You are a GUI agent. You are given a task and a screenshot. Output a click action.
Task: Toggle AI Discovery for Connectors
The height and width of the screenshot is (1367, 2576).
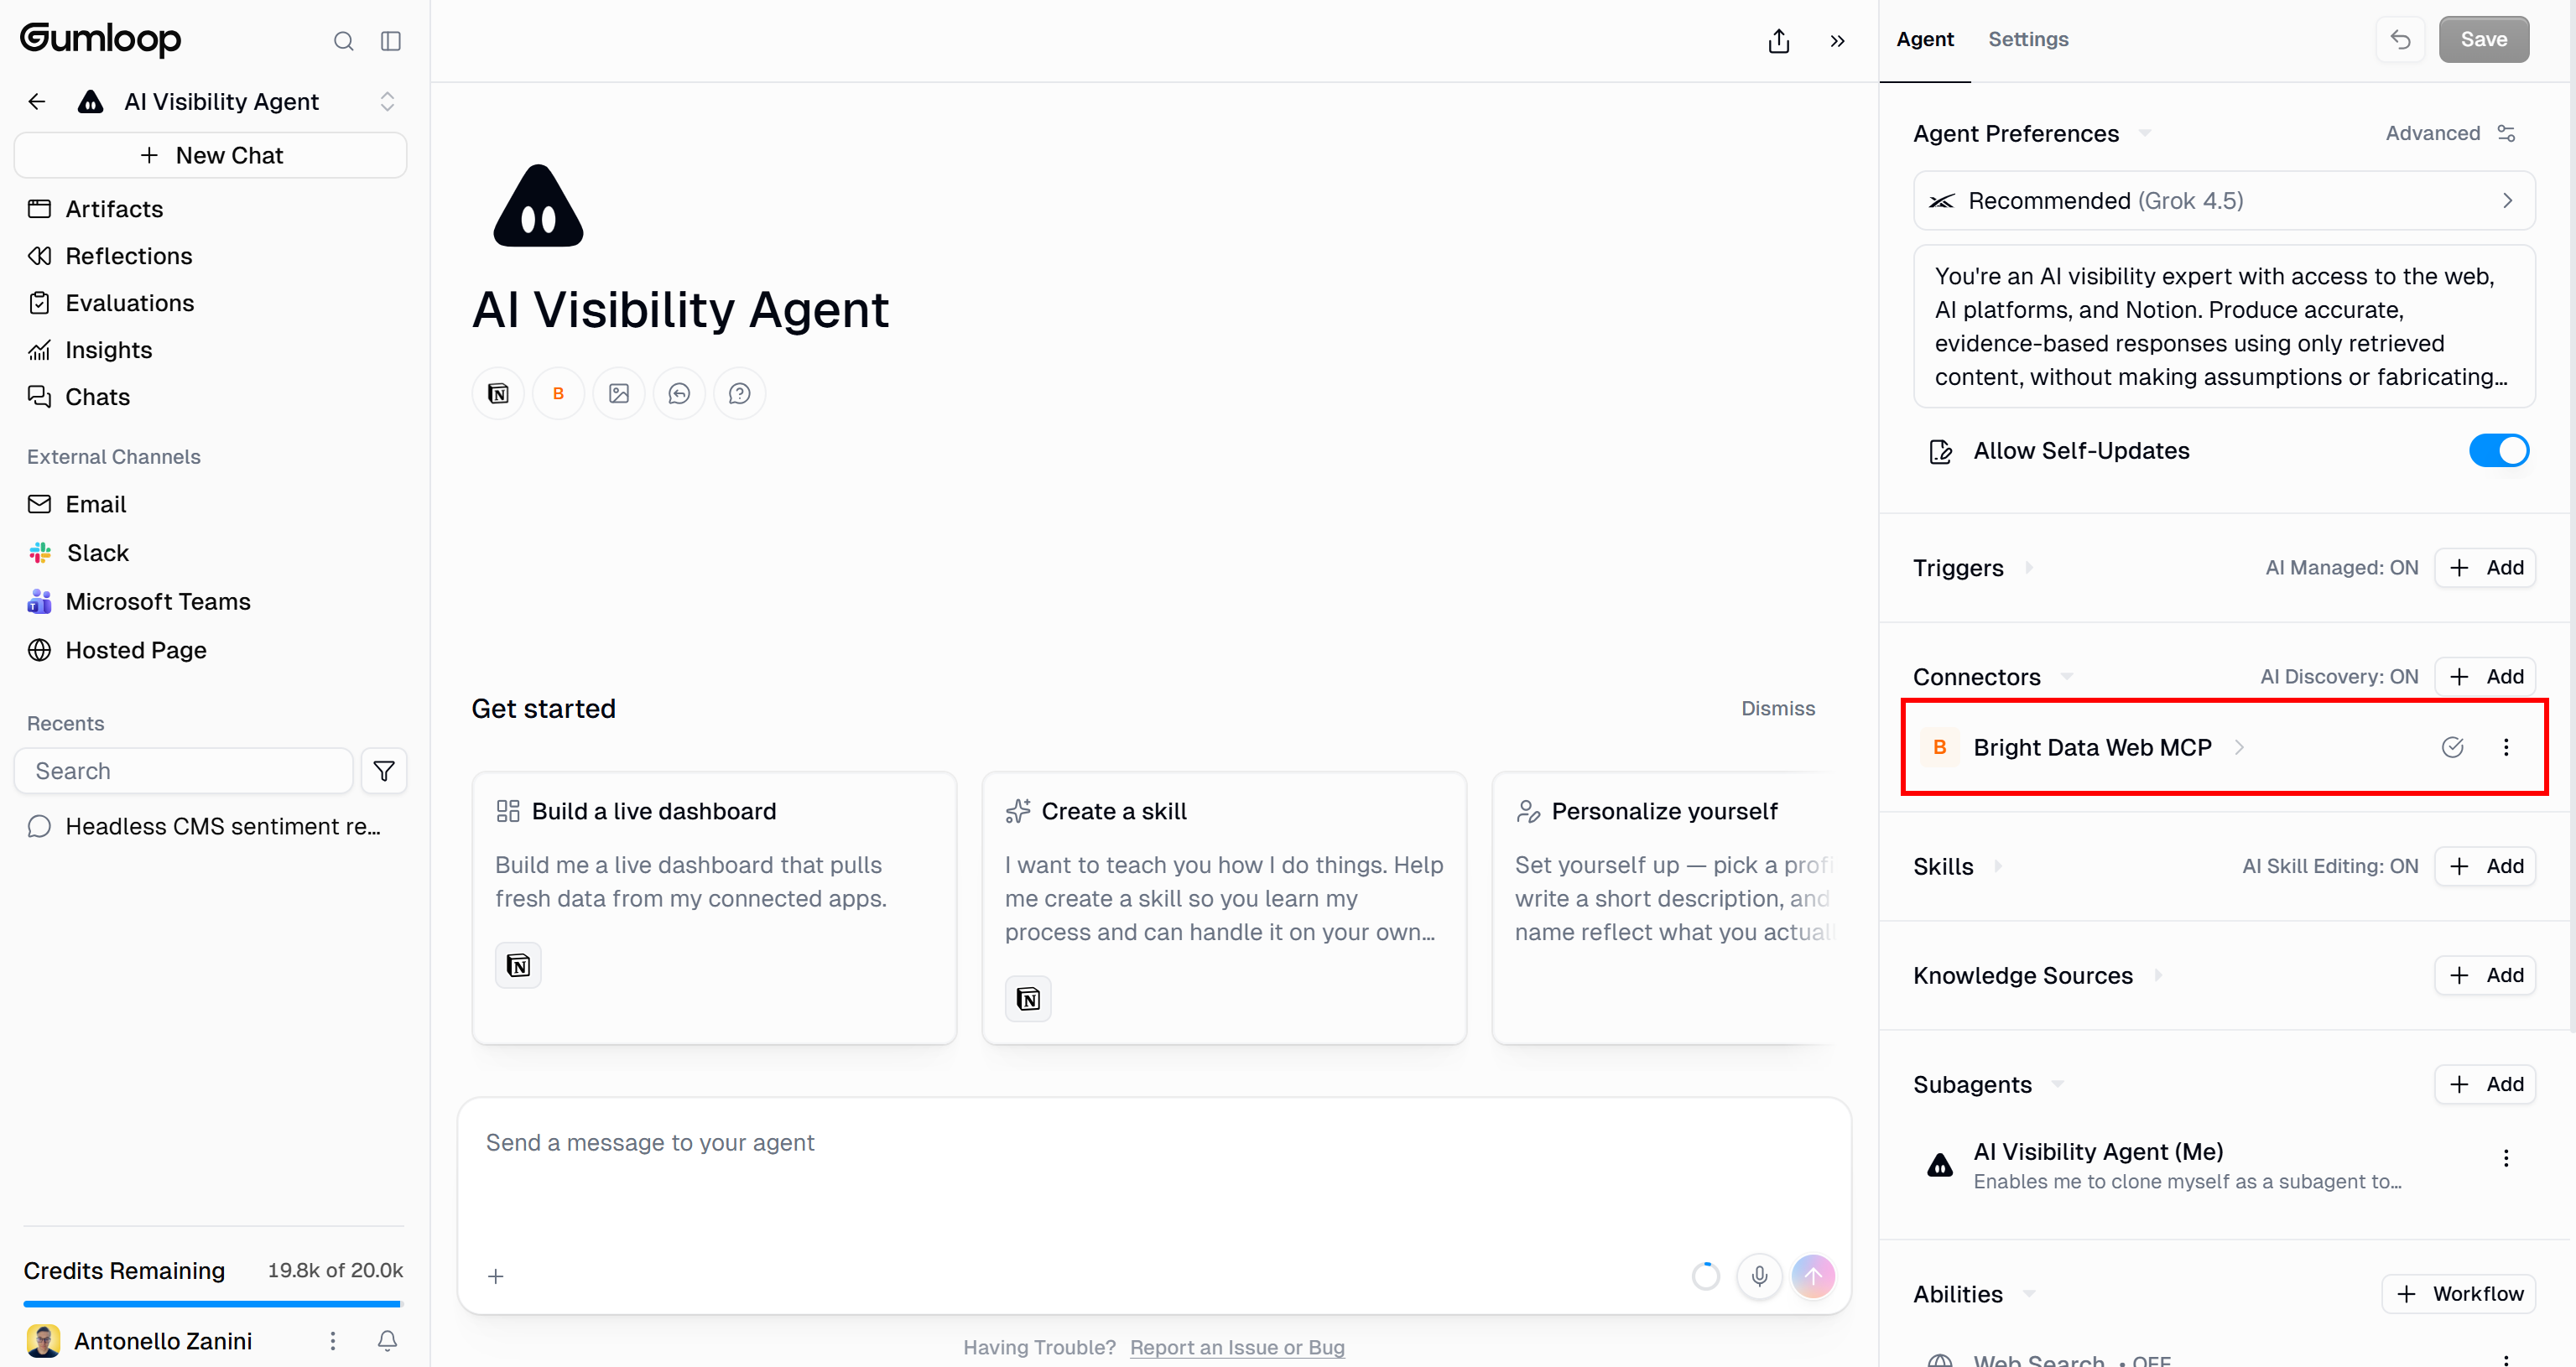[2339, 677]
